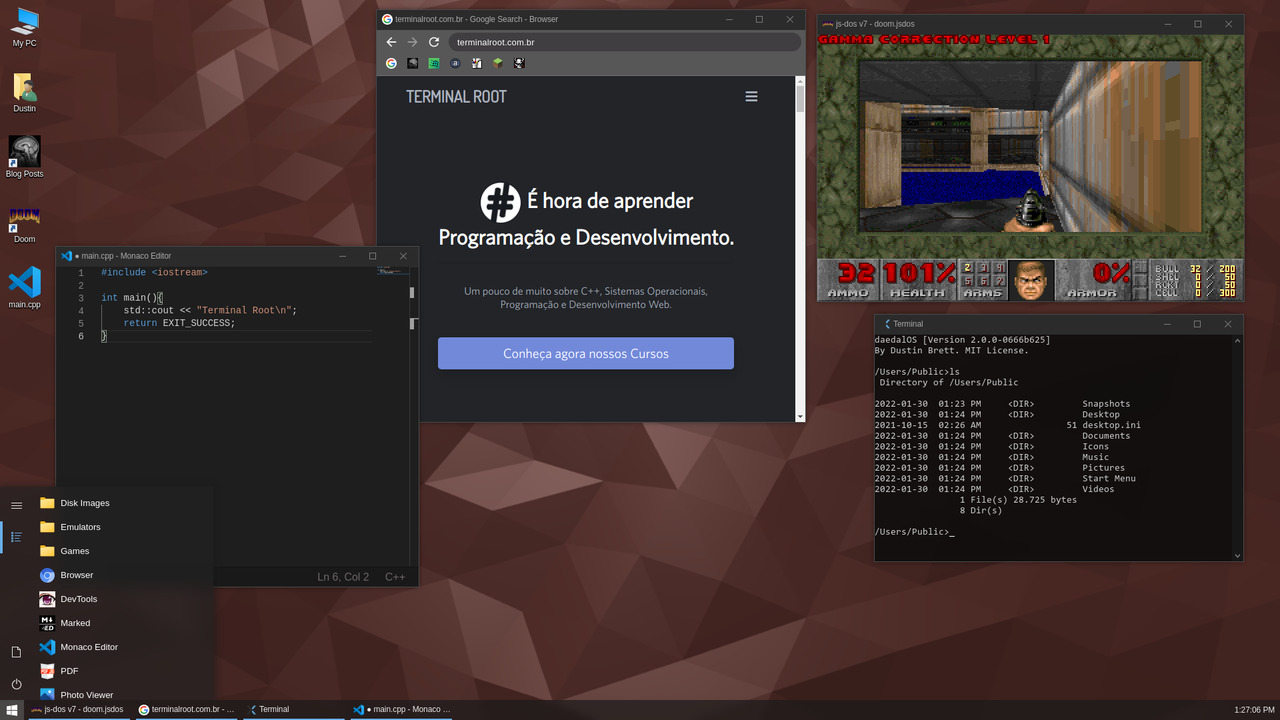The height and width of the screenshot is (720, 1280).
Task: Switch to js-dos doom.jsdos taskbar entry
Action: (78, 710)
